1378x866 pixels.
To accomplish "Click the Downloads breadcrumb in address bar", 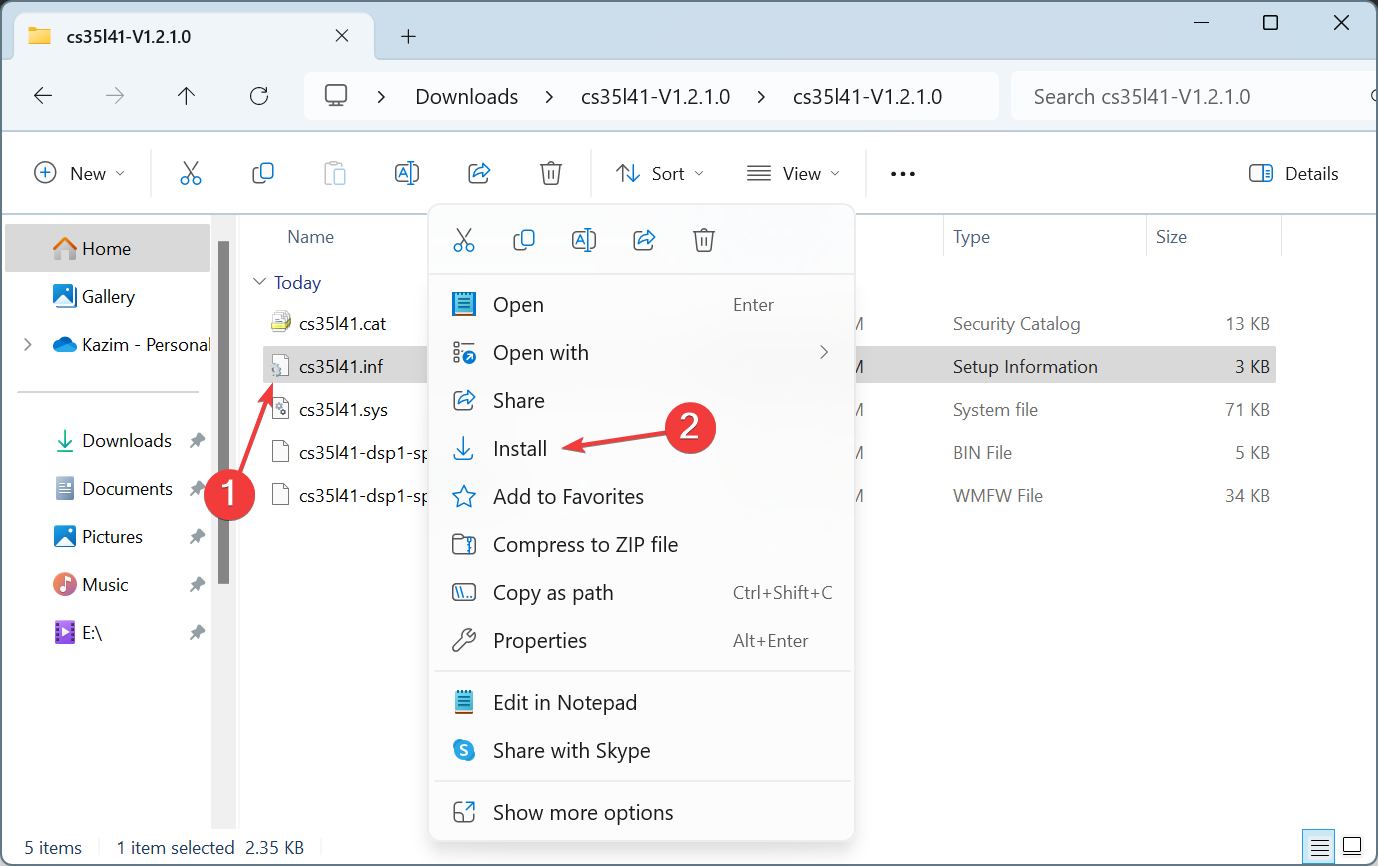I will click(x=467, y=96).
